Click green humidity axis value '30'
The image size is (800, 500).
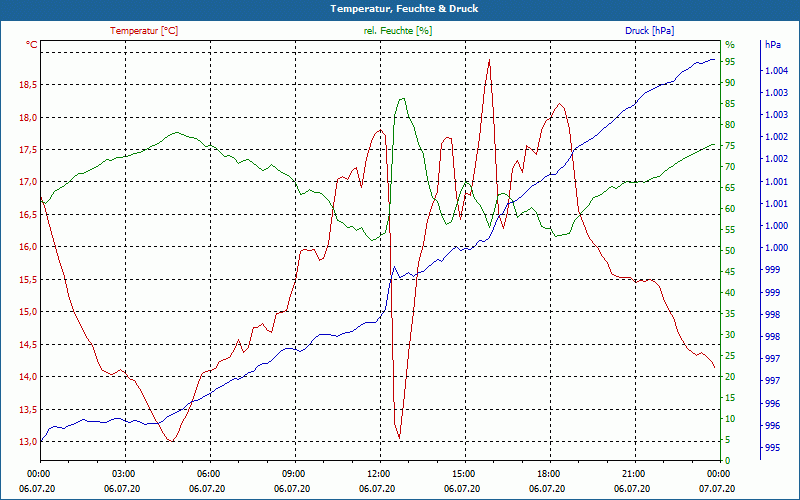(x=730, y=335)
